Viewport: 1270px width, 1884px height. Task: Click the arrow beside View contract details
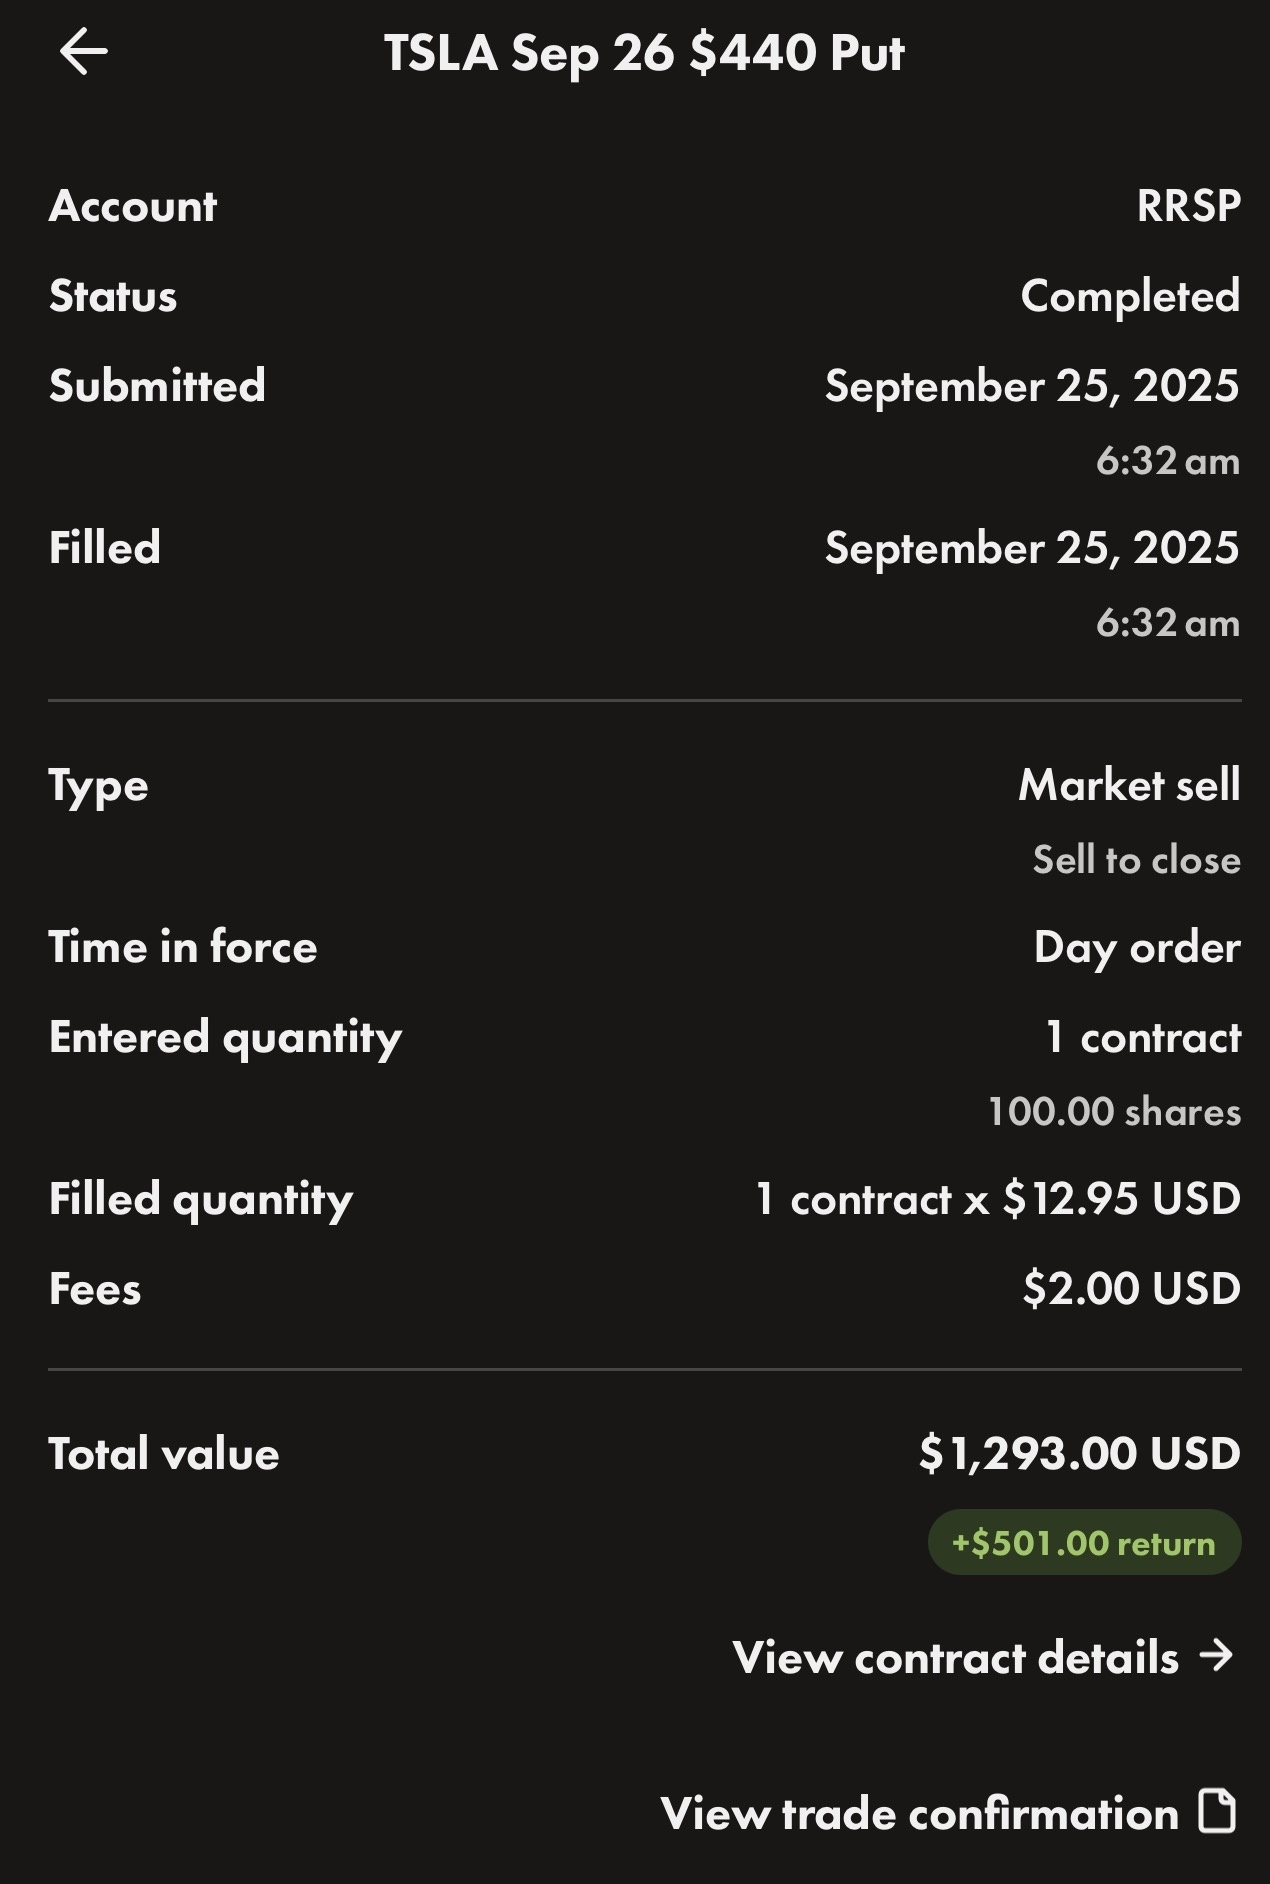1216,1656
